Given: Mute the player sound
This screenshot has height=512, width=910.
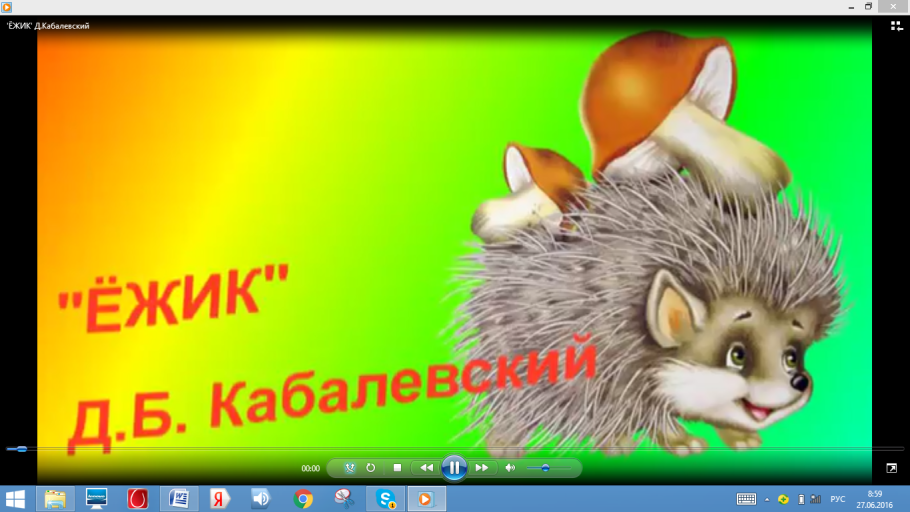Looking at the screenshot, I should click(x=510, y=468).
